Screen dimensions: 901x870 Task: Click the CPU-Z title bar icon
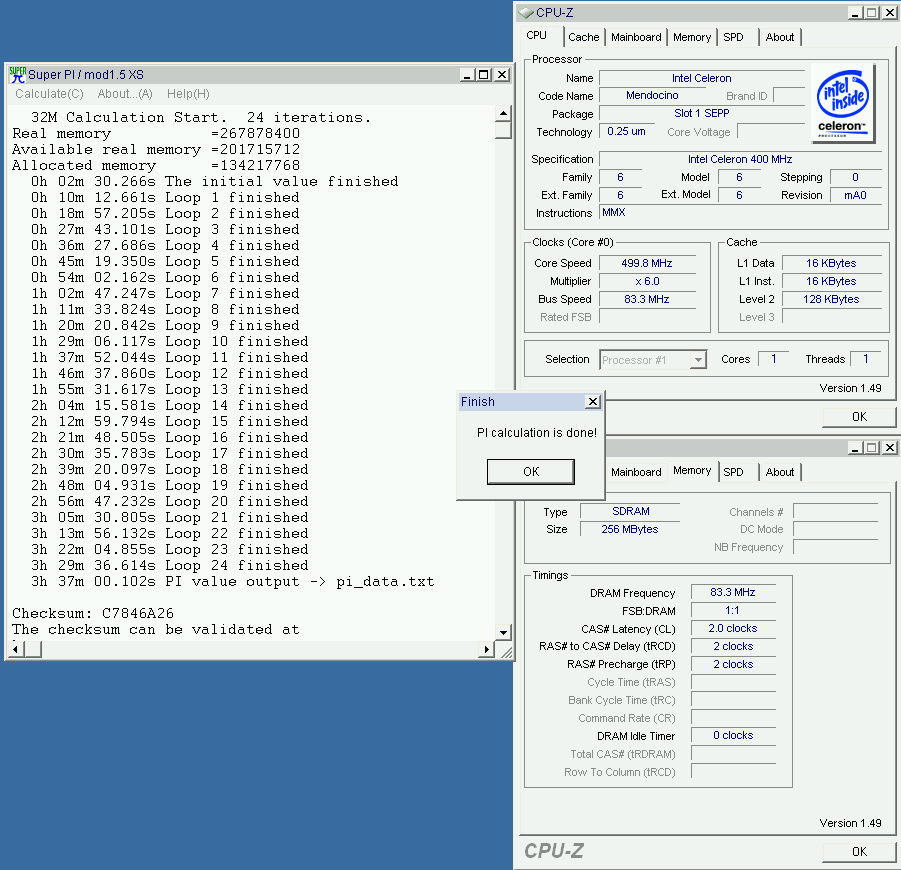coord(526,13)
